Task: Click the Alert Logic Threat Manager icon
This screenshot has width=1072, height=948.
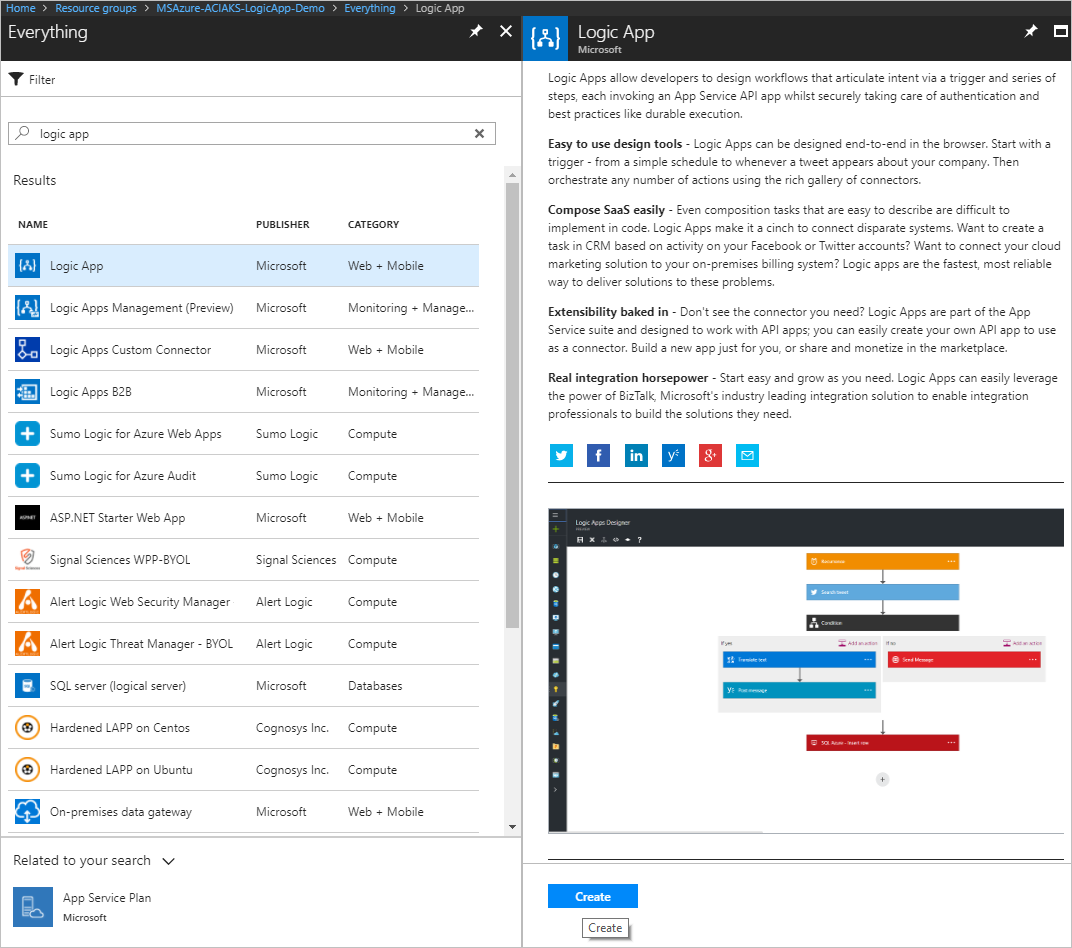Action: click(x=27, y=644)
